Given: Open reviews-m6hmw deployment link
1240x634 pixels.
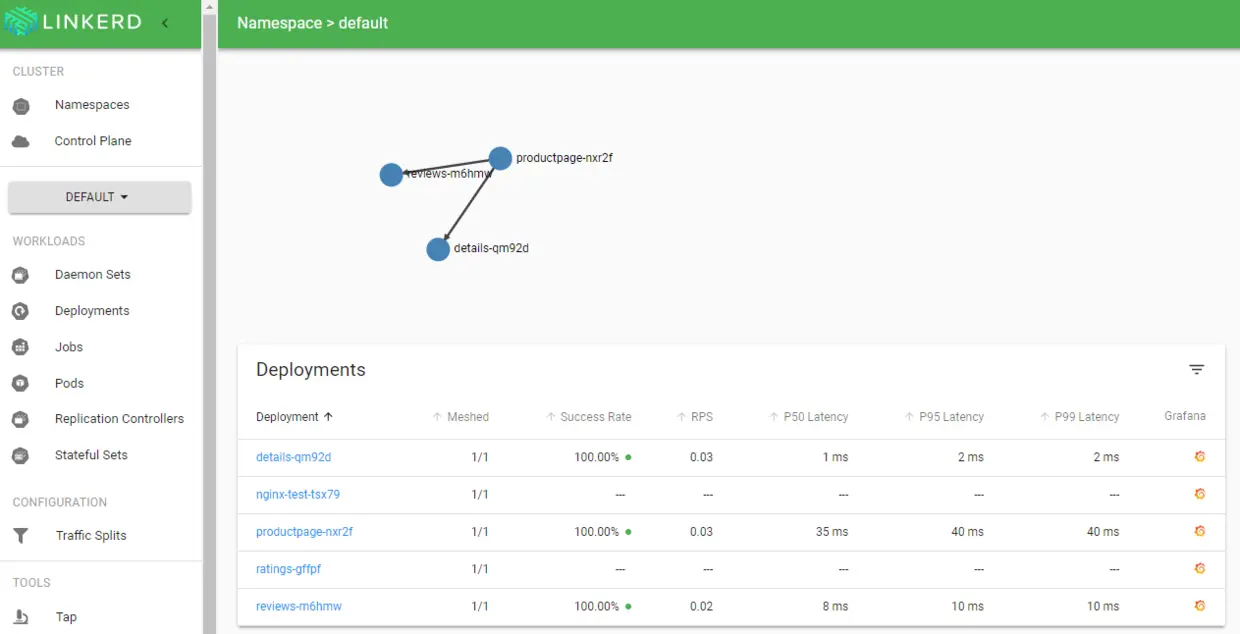Looking at the screenshot, I should (x=299, y=606).
